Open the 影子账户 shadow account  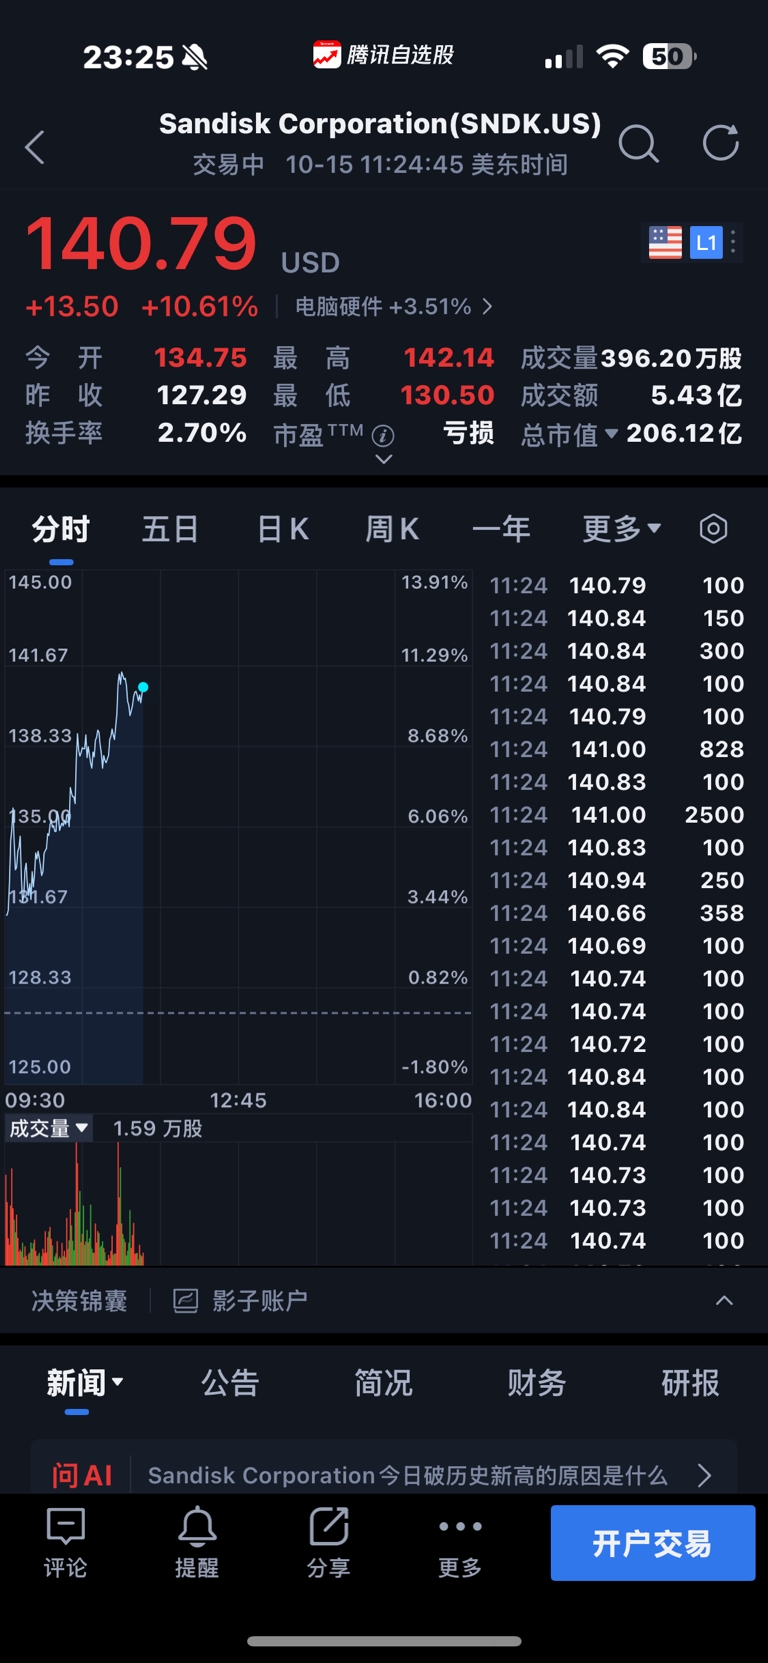click(241, 1300)
